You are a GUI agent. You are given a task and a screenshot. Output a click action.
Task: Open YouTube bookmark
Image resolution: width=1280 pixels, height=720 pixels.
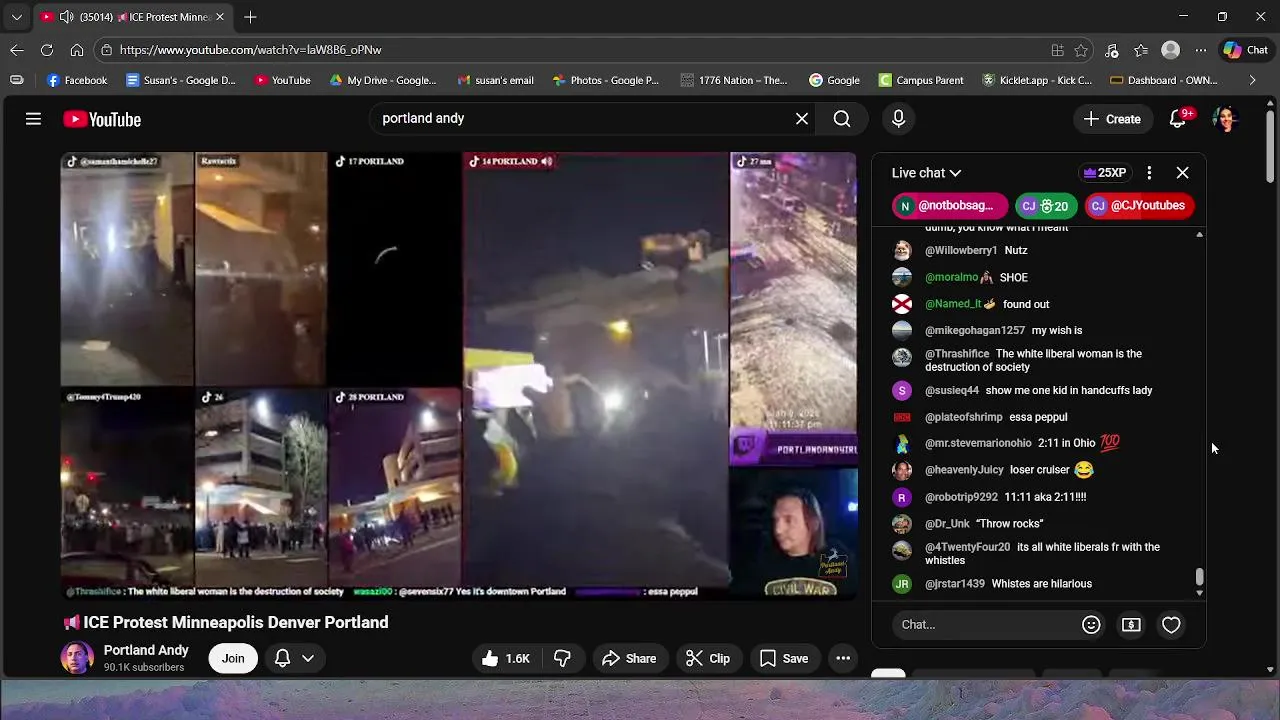(x=282, y=80)
